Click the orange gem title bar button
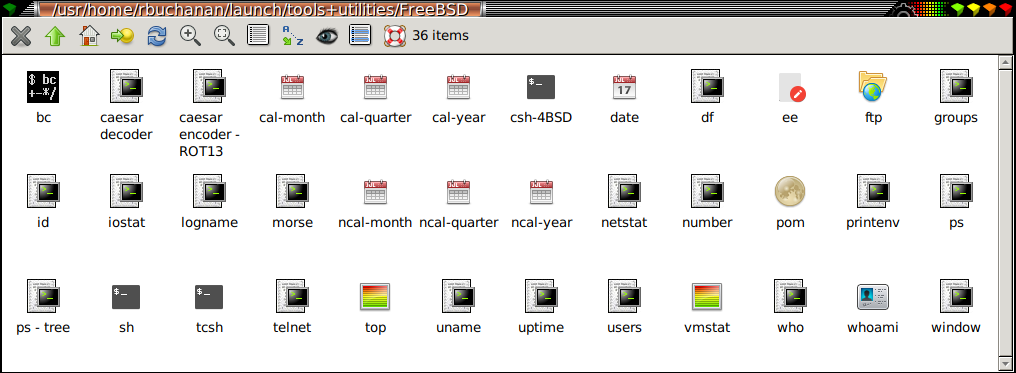Screen dimensions: 1016x373 click(x=989, y=9)
